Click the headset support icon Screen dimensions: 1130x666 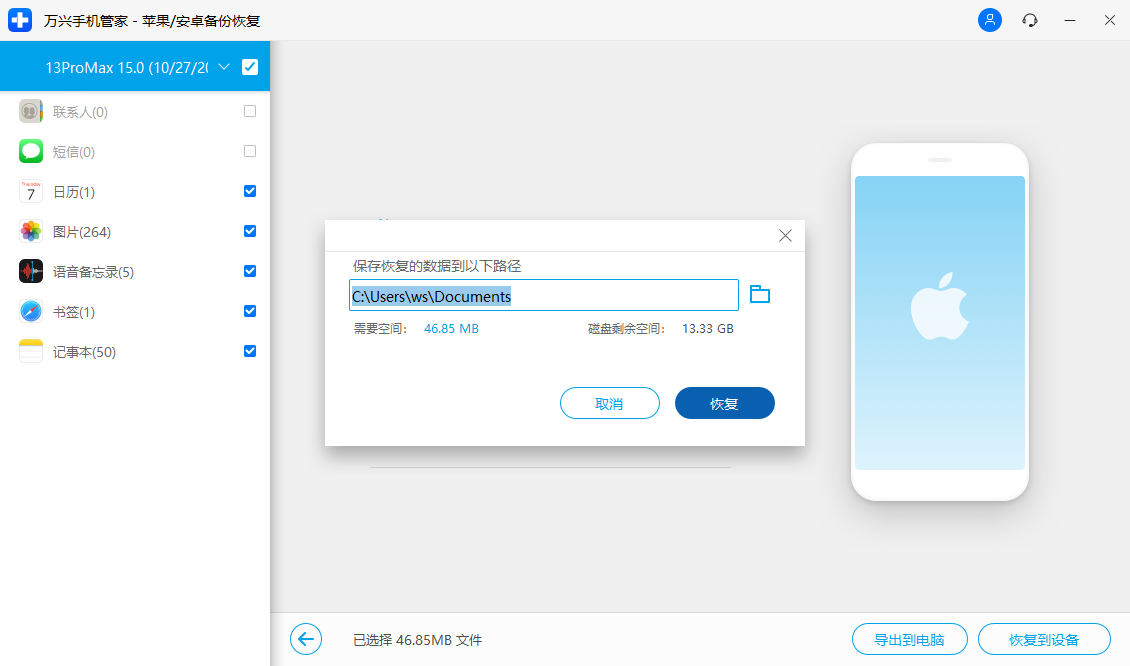[x=1029, y=20]
